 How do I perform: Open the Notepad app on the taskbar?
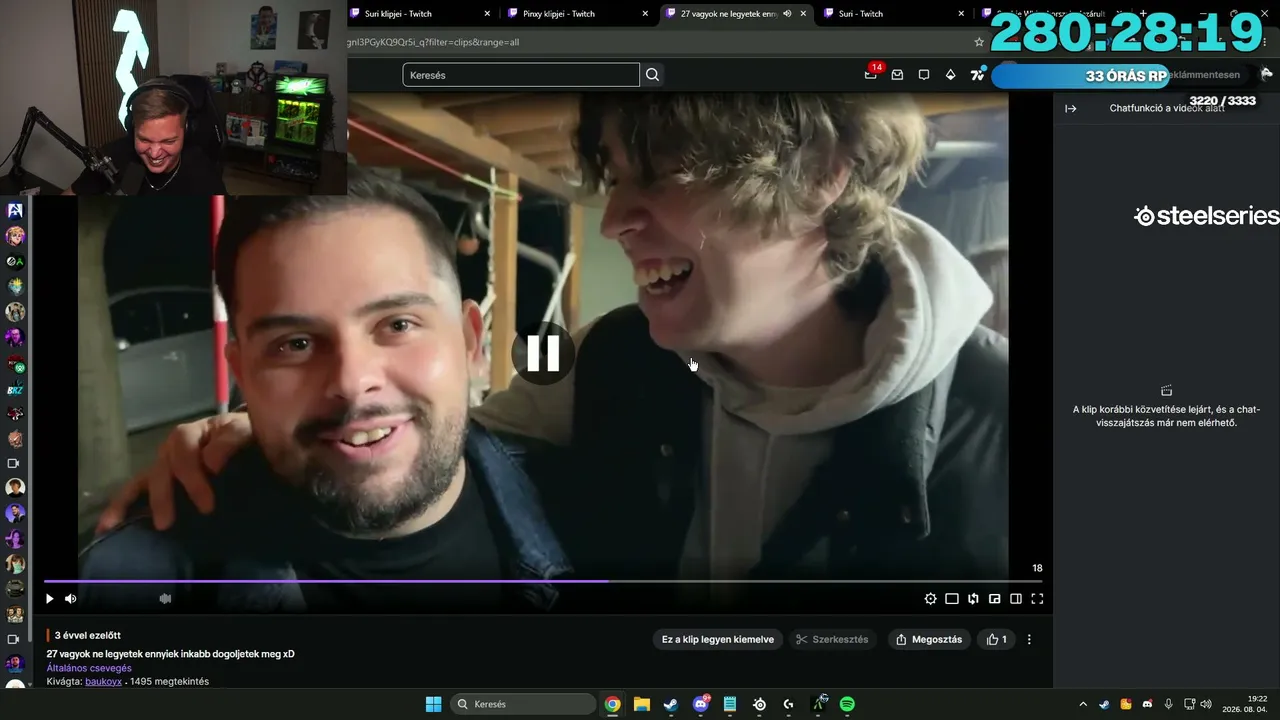tap(730, 704)
